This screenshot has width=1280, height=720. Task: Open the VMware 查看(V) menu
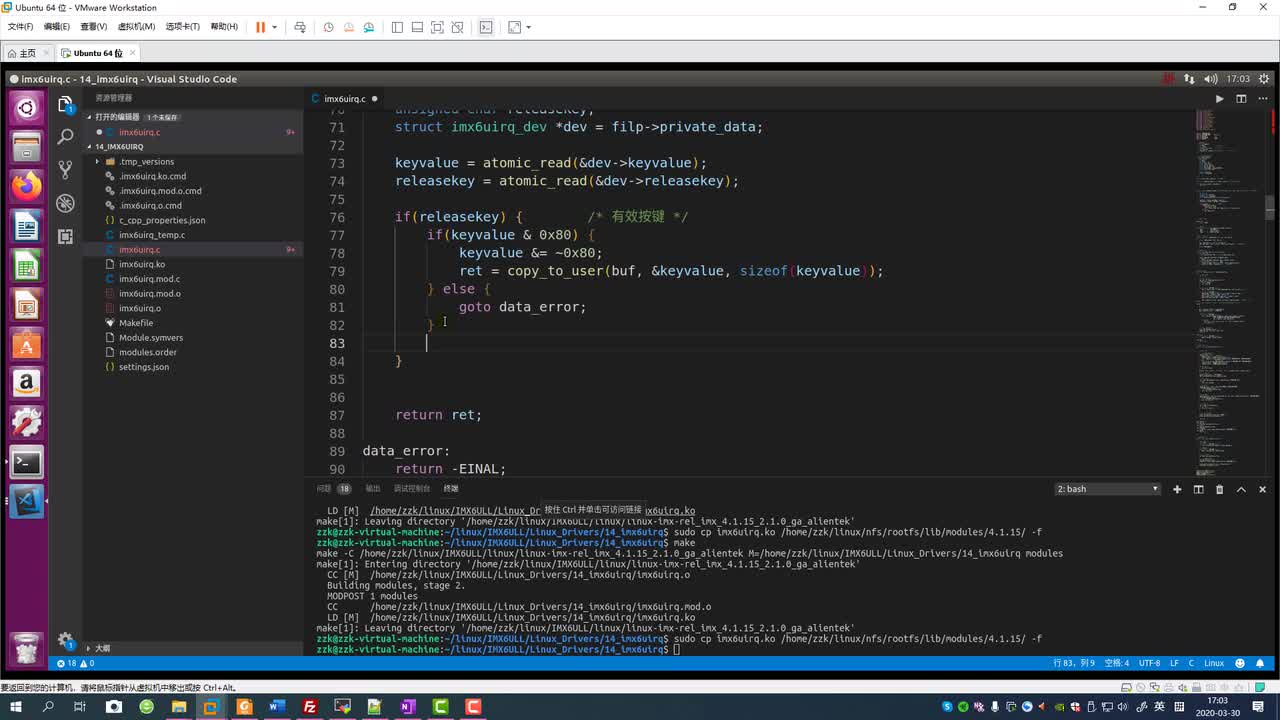click(94, 27)
